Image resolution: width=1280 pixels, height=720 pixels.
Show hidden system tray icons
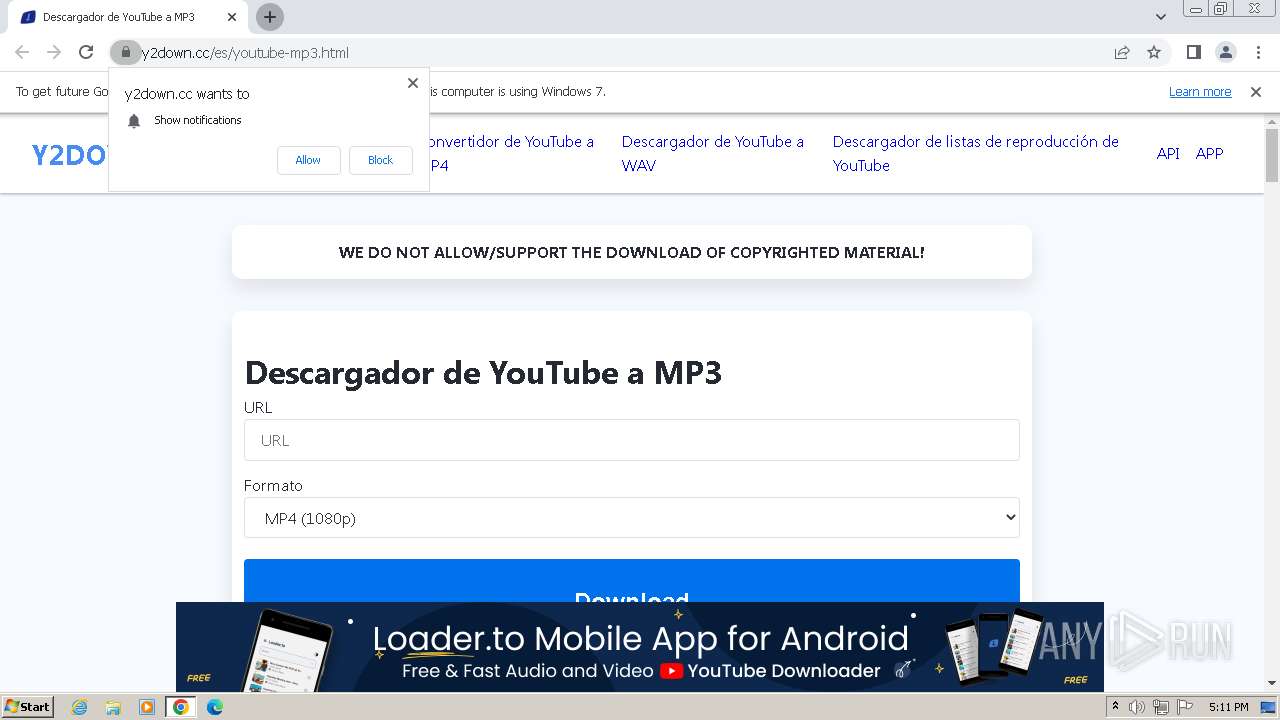[x=1116, y=707]
